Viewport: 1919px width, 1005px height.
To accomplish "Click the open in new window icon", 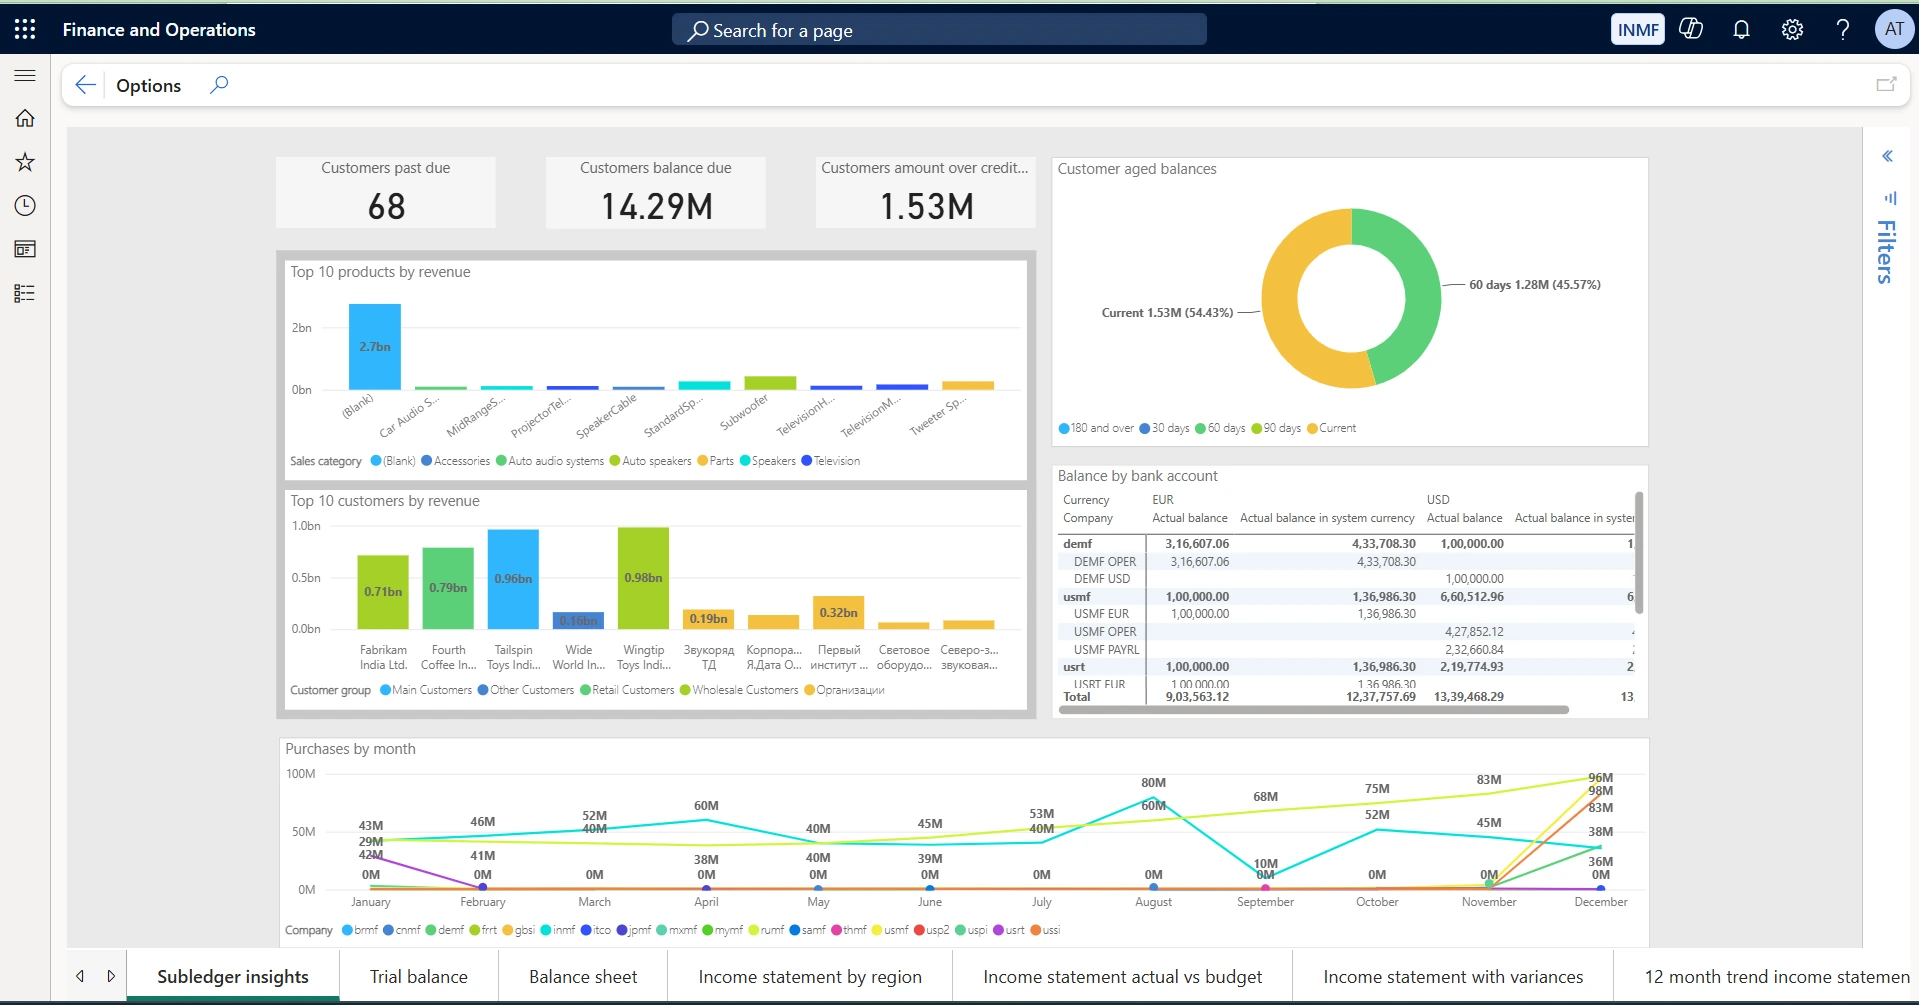I will (x=1886, y=85).
